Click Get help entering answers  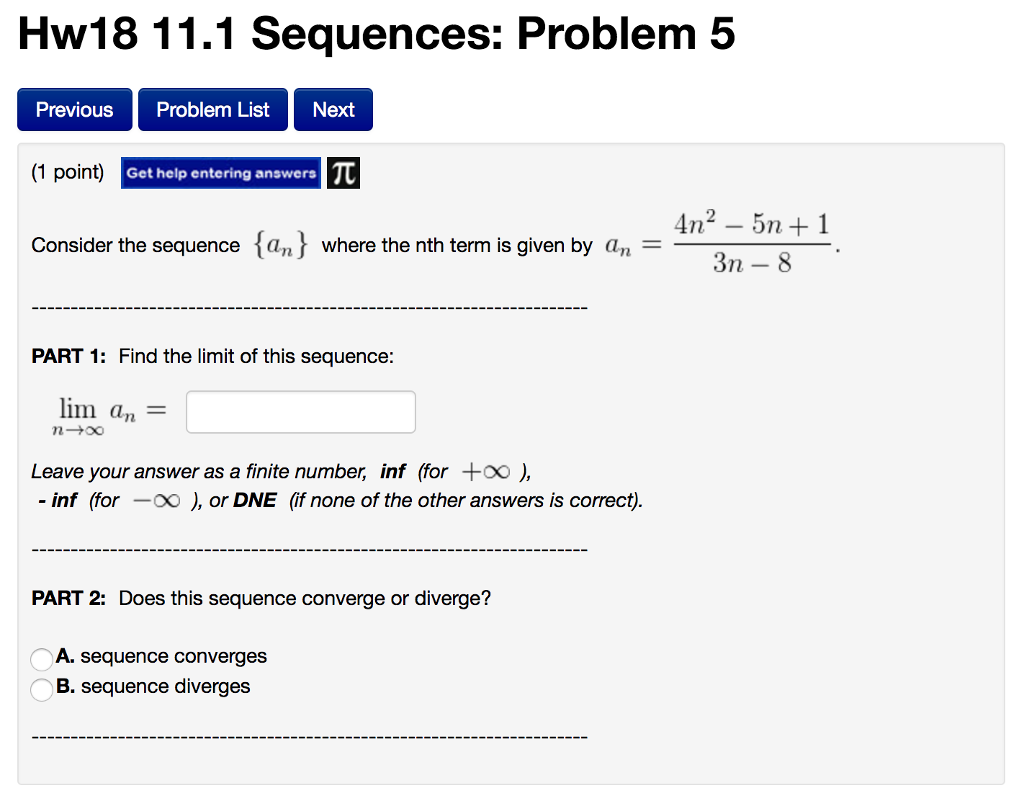(220, 172)
